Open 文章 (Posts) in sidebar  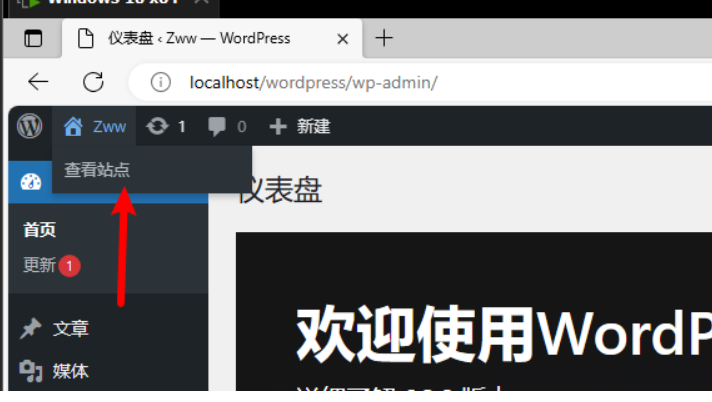pos(70,328)
